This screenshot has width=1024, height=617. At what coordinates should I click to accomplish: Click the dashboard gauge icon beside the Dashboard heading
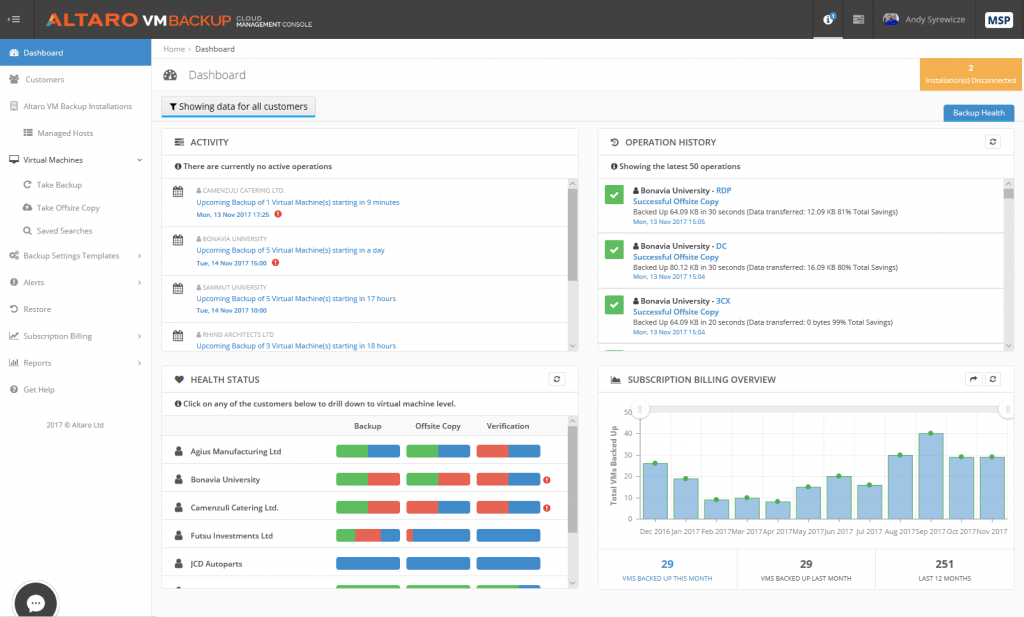click(x=170, y=75)
